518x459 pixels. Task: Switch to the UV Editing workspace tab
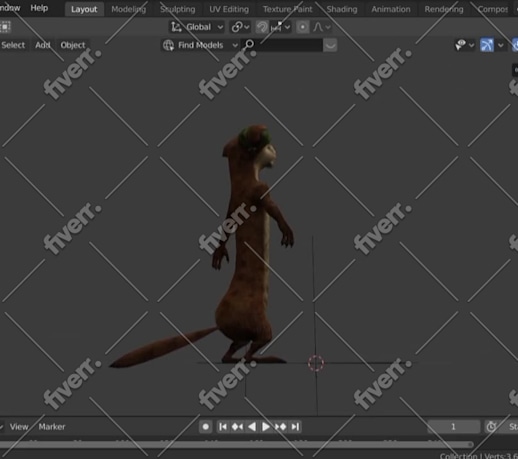[x=229, y=9]
